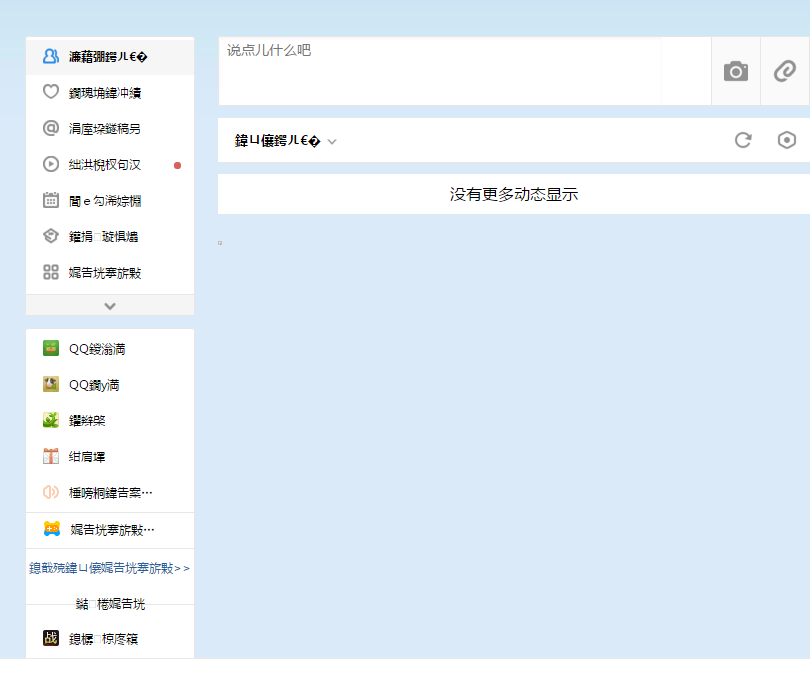This screenshot has width=810, height=680.
Task: Launch the QQ farm app with green icon
Action: [x=110, y=349]
